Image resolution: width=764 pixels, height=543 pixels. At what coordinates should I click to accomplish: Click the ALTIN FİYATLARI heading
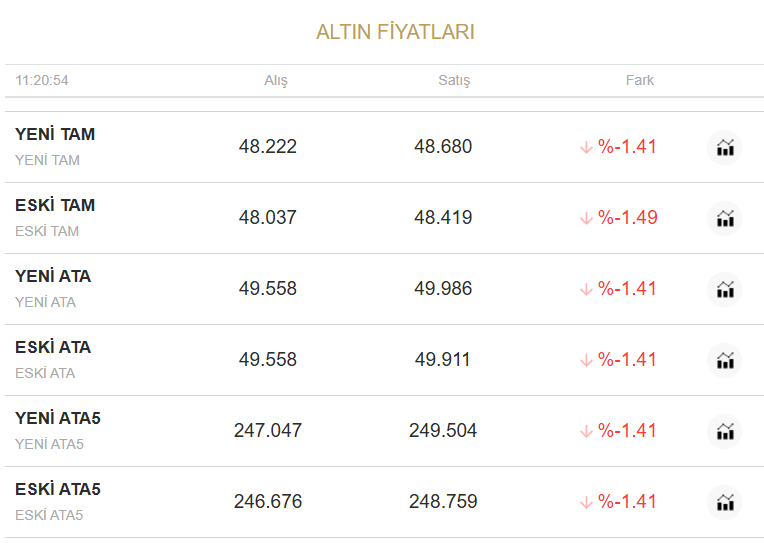pyautogui.click(x=395, y=32)
